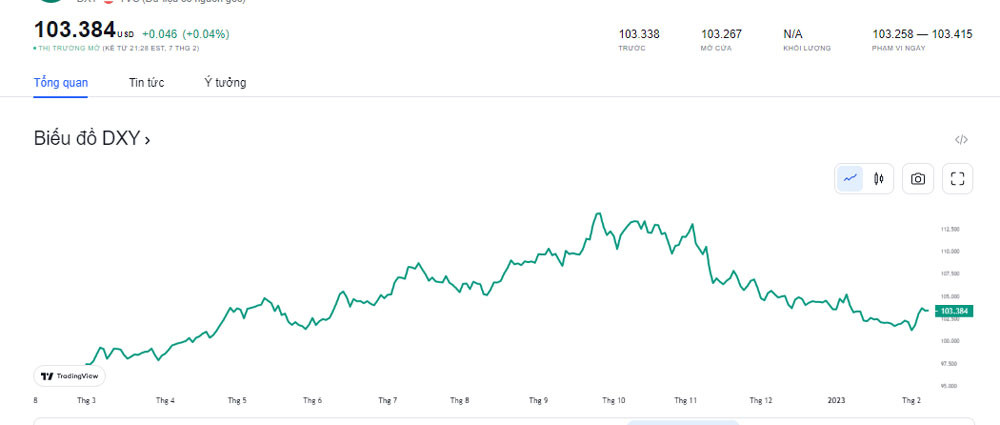
Task: Switch to line chart view
Action: coord(850,179)
